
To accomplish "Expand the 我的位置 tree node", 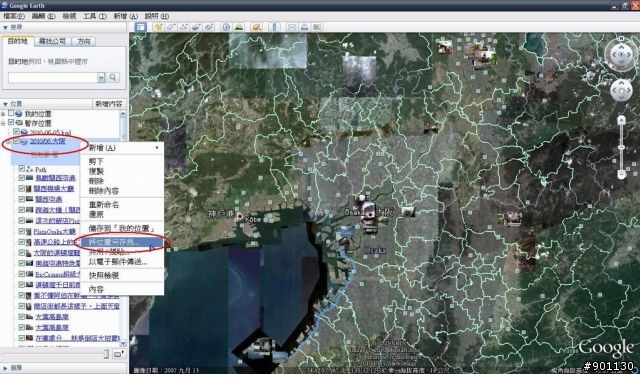I will (3, 114).
